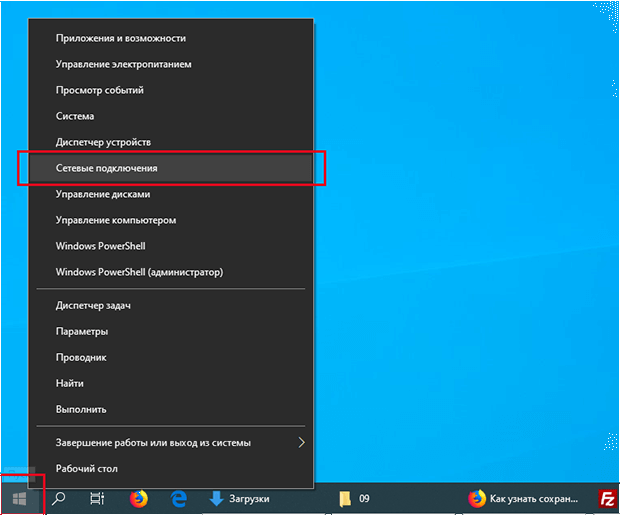Open Диспетчер устройств

tap(171, 142)
